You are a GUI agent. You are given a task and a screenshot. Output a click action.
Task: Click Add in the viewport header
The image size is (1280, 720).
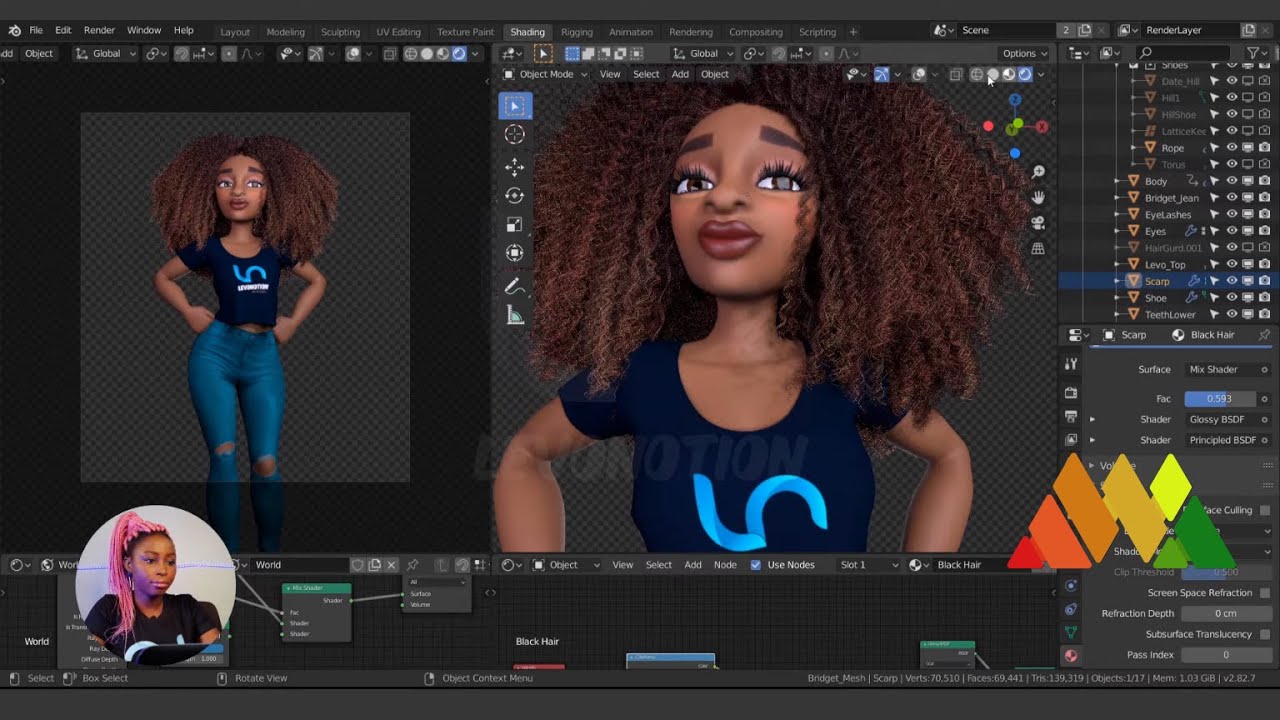680,74
